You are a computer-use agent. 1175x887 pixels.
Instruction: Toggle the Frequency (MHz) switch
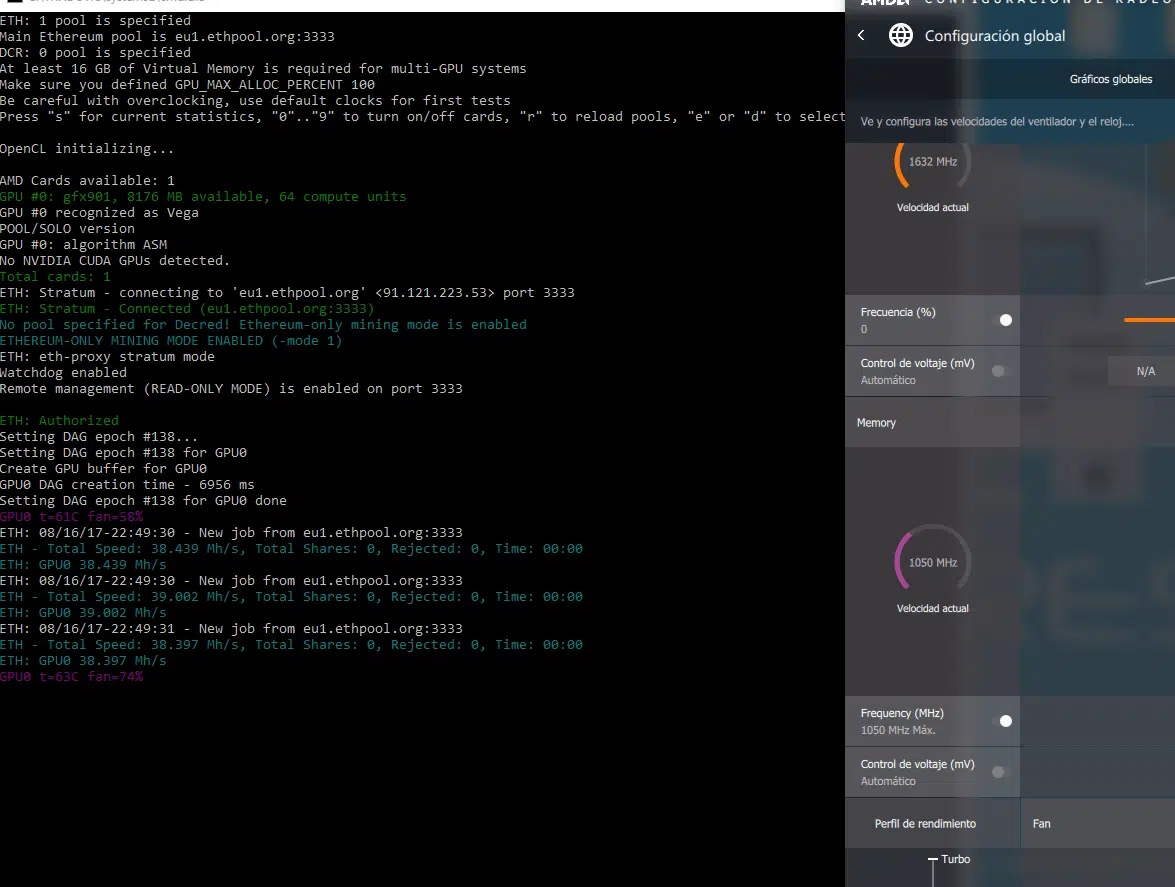[x=1002, y=721]
